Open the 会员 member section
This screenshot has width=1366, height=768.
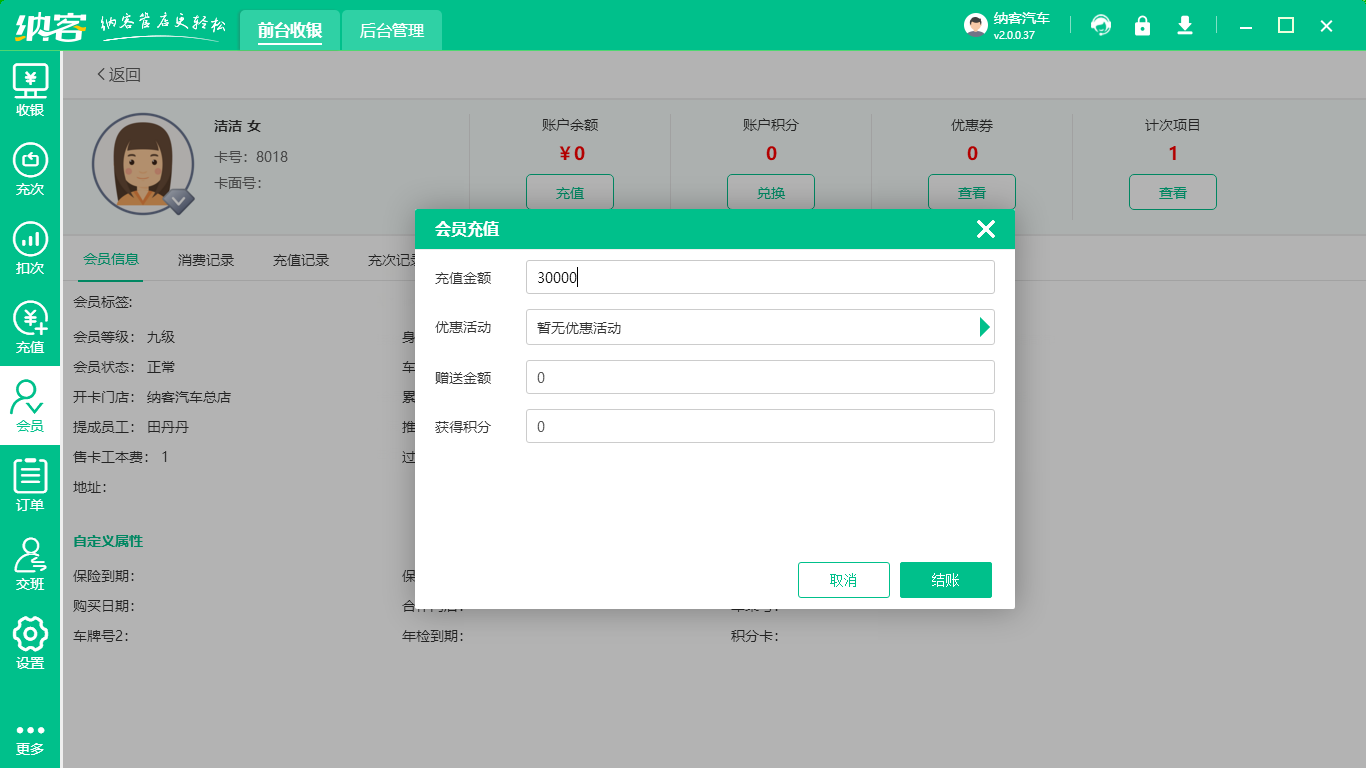(x=30, y=408)
